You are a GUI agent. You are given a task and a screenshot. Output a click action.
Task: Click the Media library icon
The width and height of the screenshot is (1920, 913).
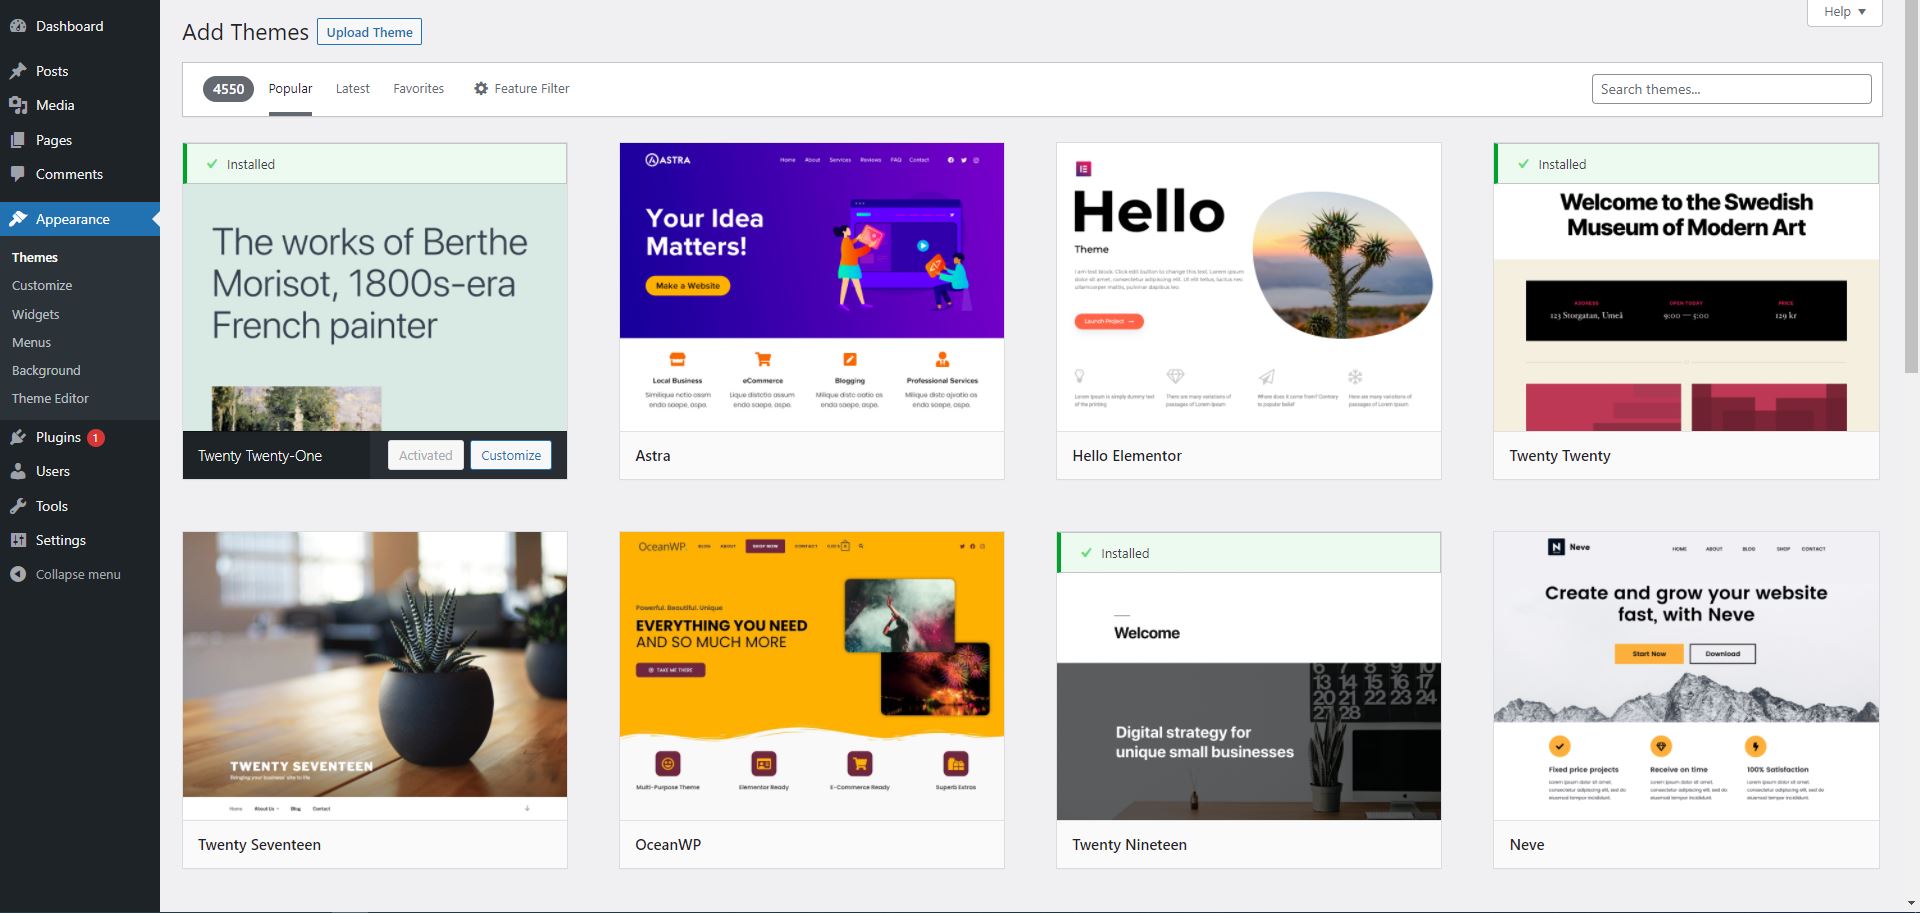[18, 105]
